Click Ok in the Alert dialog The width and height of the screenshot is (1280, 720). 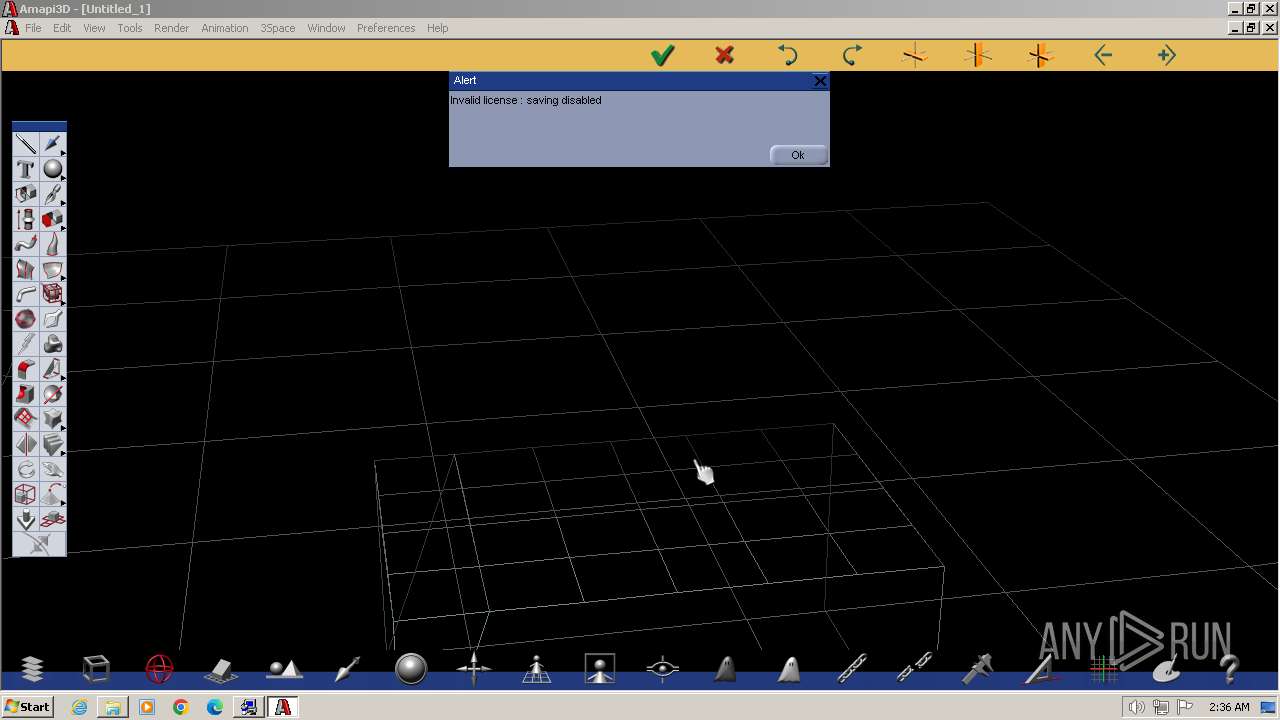(x=798, y=155)
